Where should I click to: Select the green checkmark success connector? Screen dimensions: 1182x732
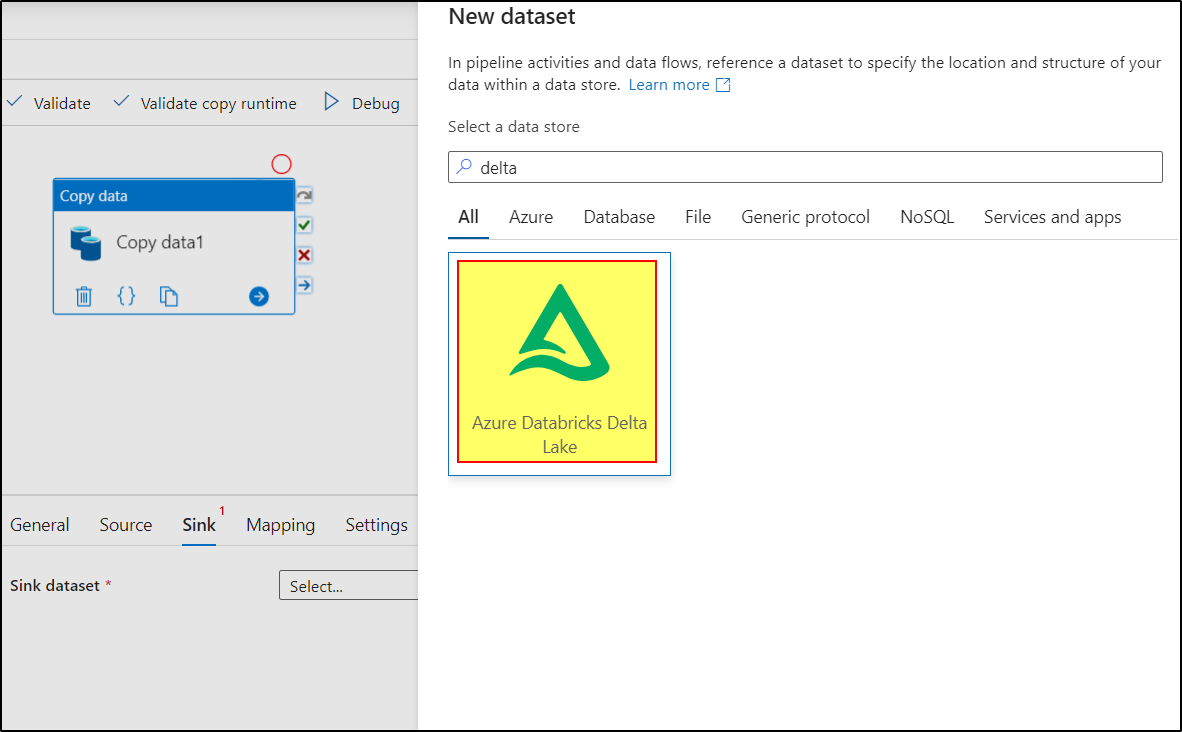(x=304, y=225)
